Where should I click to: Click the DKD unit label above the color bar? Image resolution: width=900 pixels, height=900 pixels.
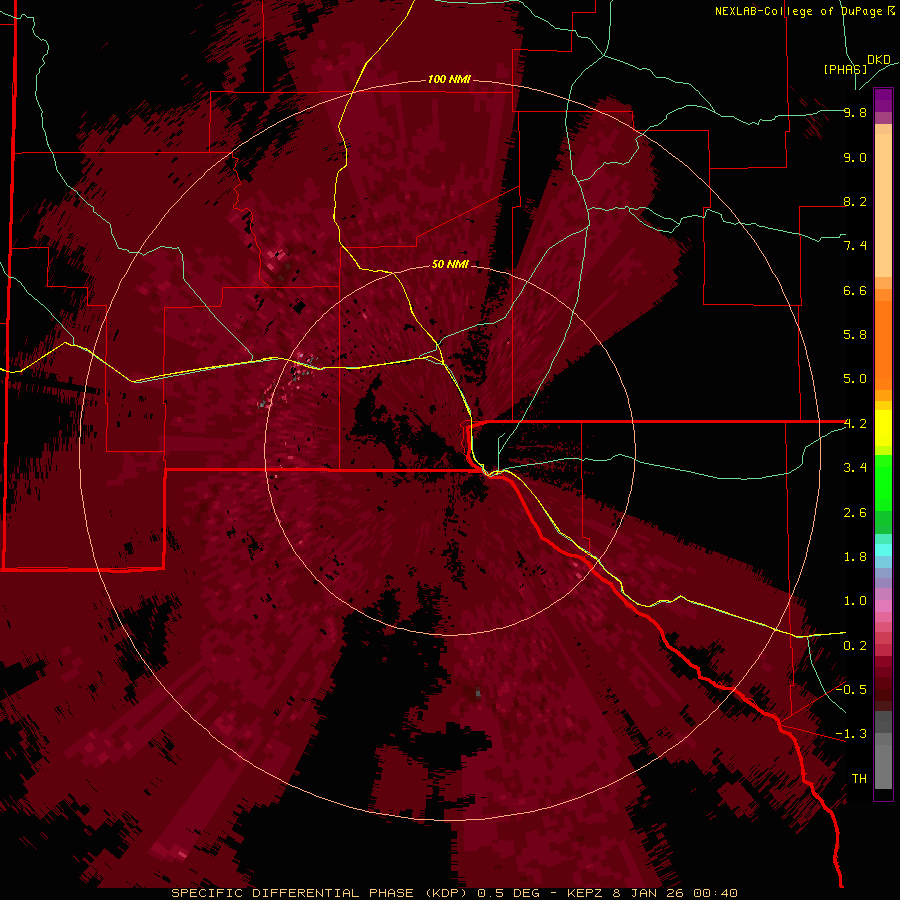pos(879,60)
